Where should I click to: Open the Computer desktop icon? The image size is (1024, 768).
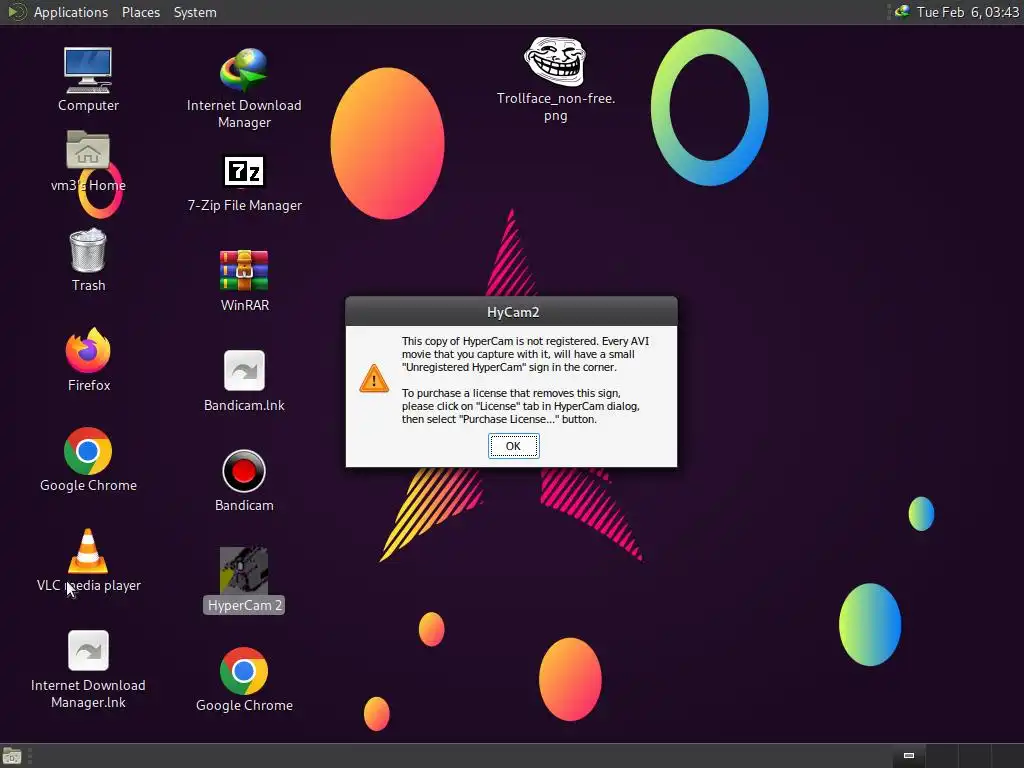click(88, 71)
